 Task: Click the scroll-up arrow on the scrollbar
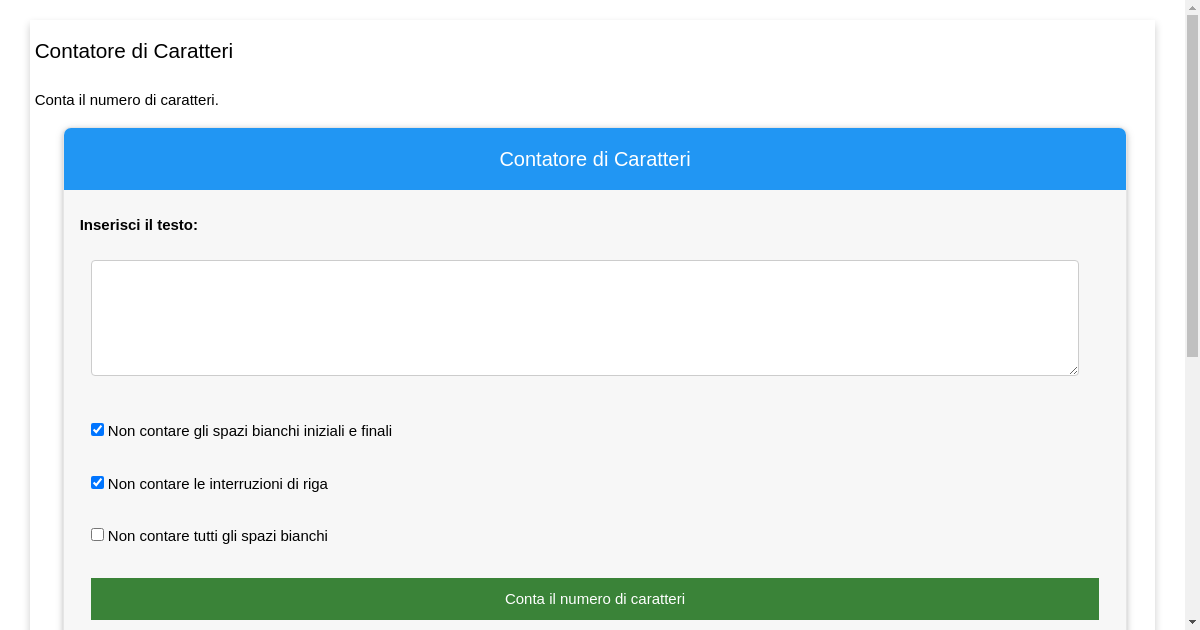1192,7
